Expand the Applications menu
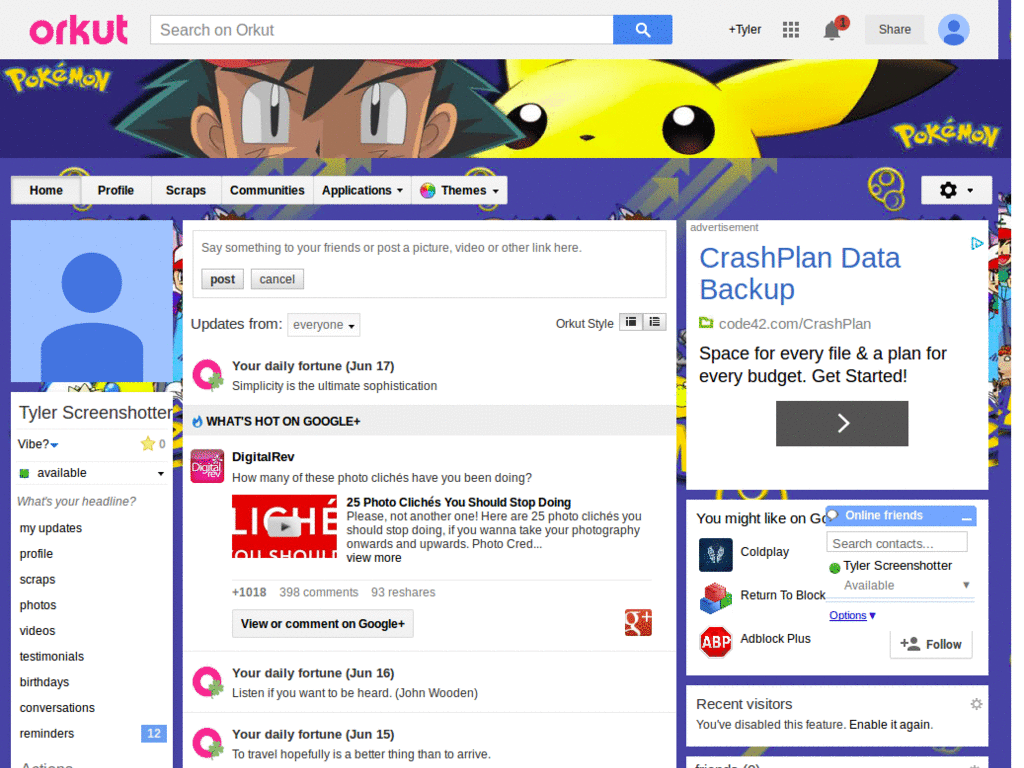Viewport: 1024px width, 768px height. point(362,190)
